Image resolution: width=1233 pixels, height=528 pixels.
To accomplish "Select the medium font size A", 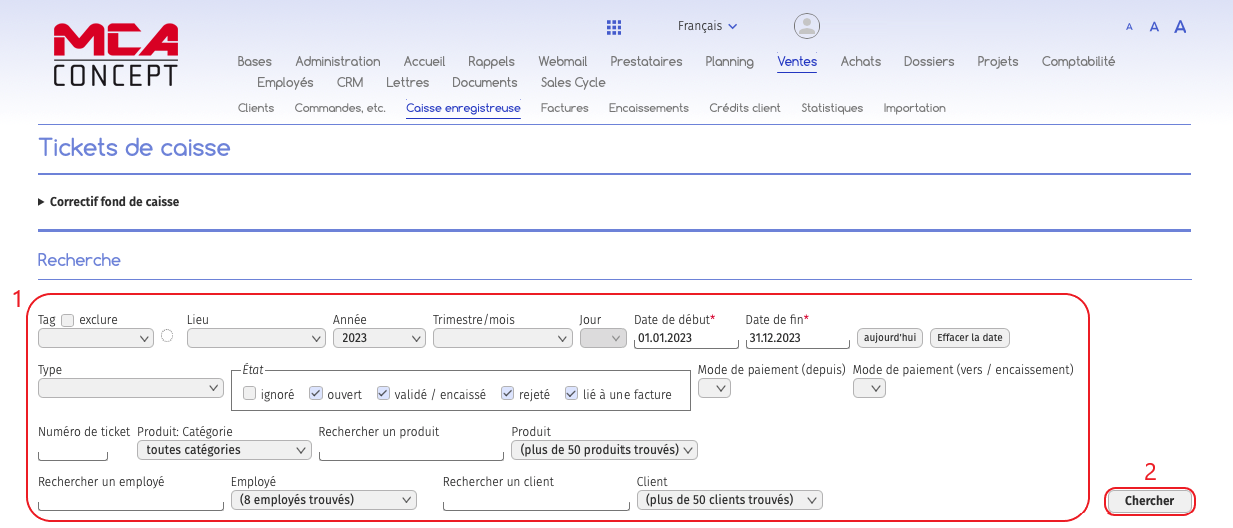I will tap(1154, 27).
